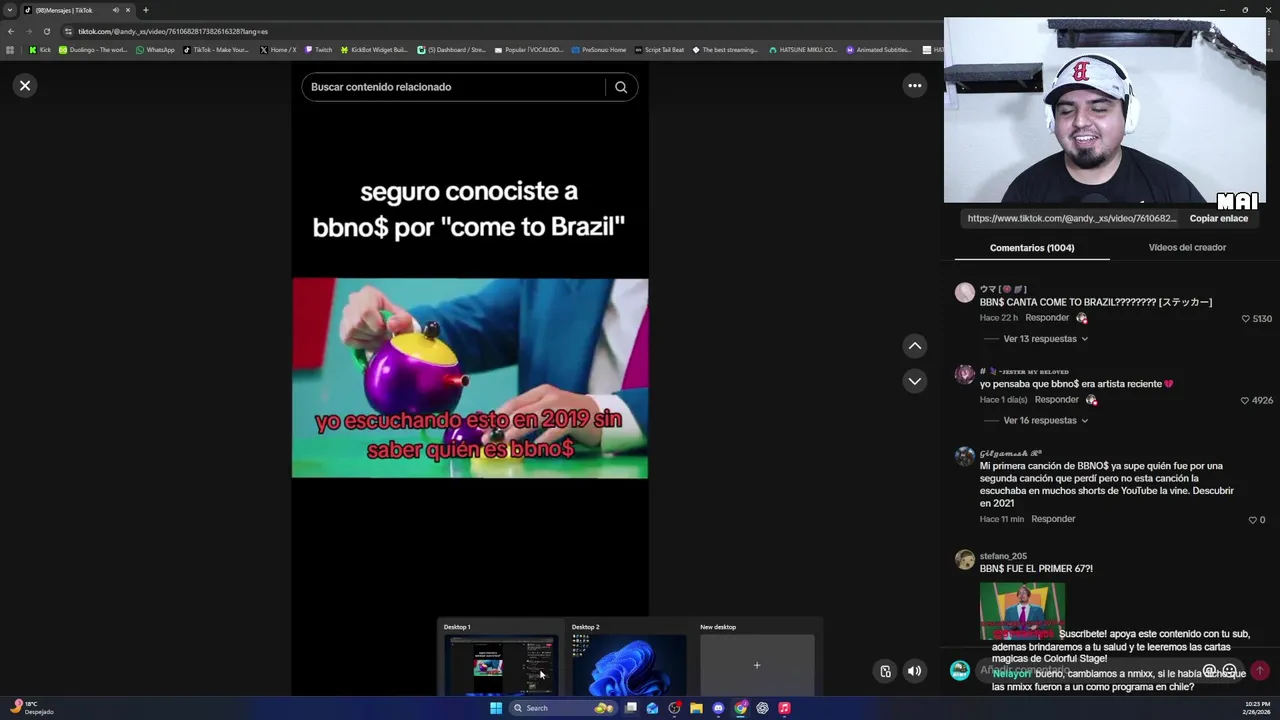This screenshot has height=720, width=1280.
Task: Open ChatGPT from the taskbar
Action: 762,708
